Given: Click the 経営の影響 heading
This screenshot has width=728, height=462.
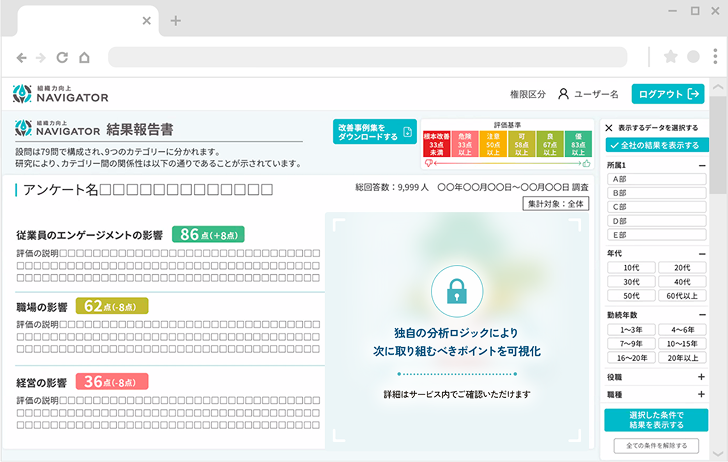Looking at the screenshot, I should click(x=42, y=383).
